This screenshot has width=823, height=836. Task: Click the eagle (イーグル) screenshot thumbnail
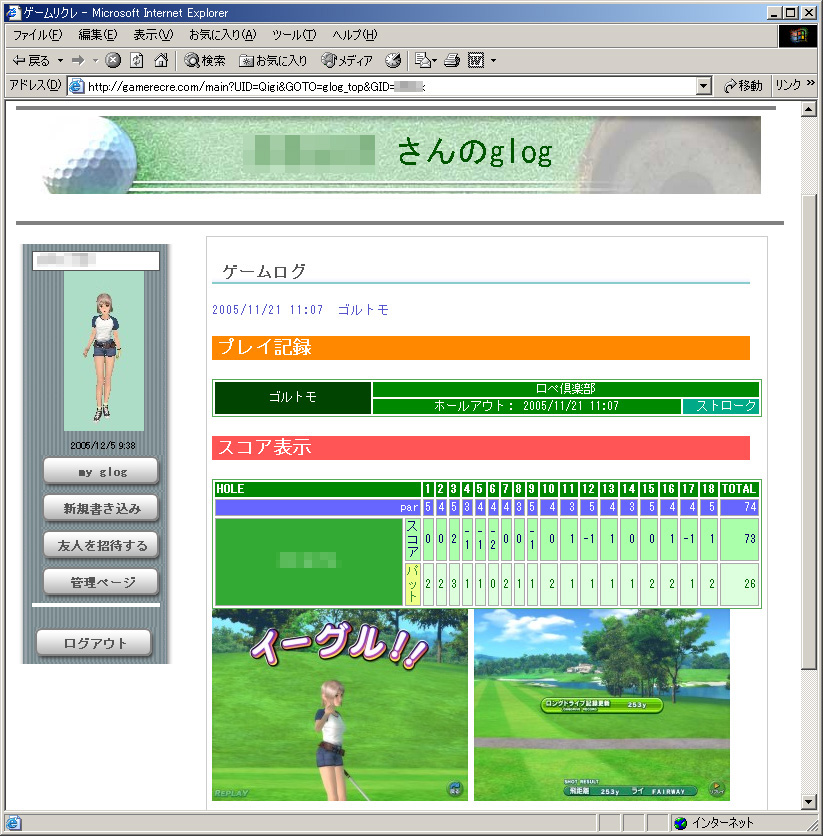pos(340,705)
